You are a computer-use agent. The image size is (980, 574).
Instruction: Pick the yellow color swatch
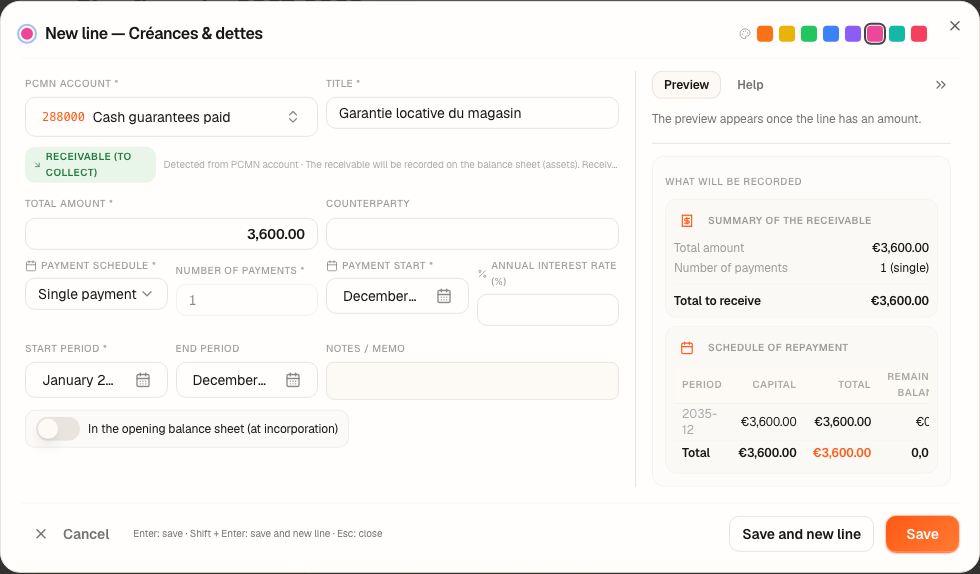point(787,34)
